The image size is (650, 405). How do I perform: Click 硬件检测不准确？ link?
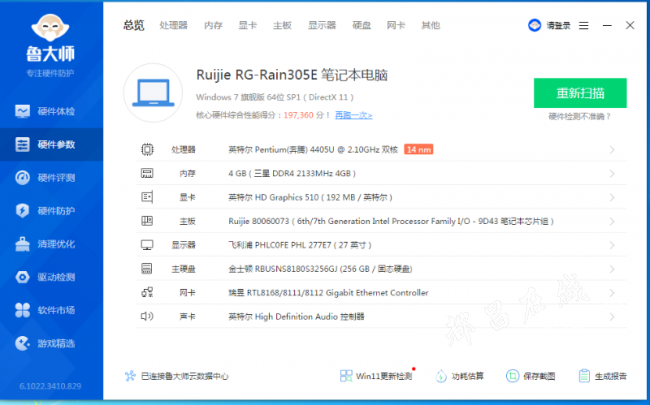tap(580, 116)
